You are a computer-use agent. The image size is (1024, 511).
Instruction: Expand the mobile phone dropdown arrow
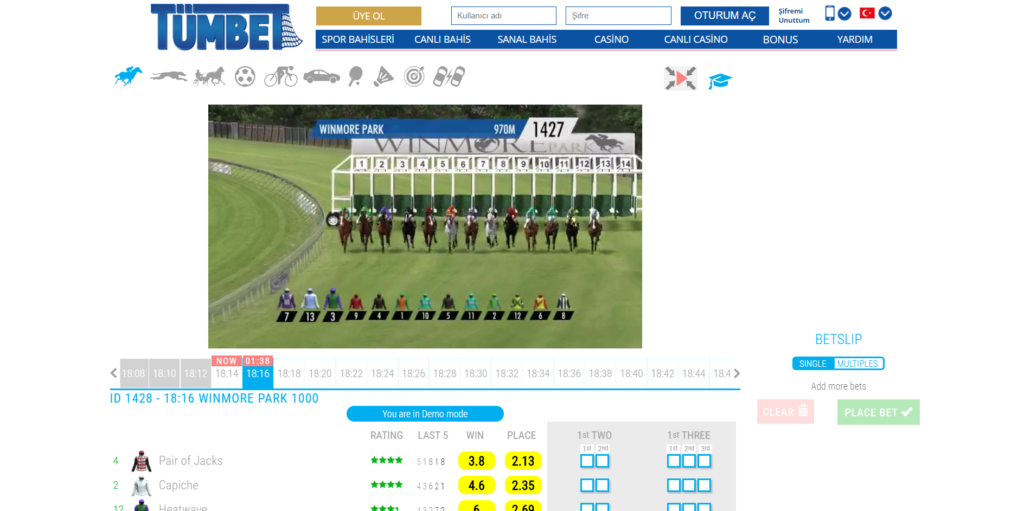[845, 14]
